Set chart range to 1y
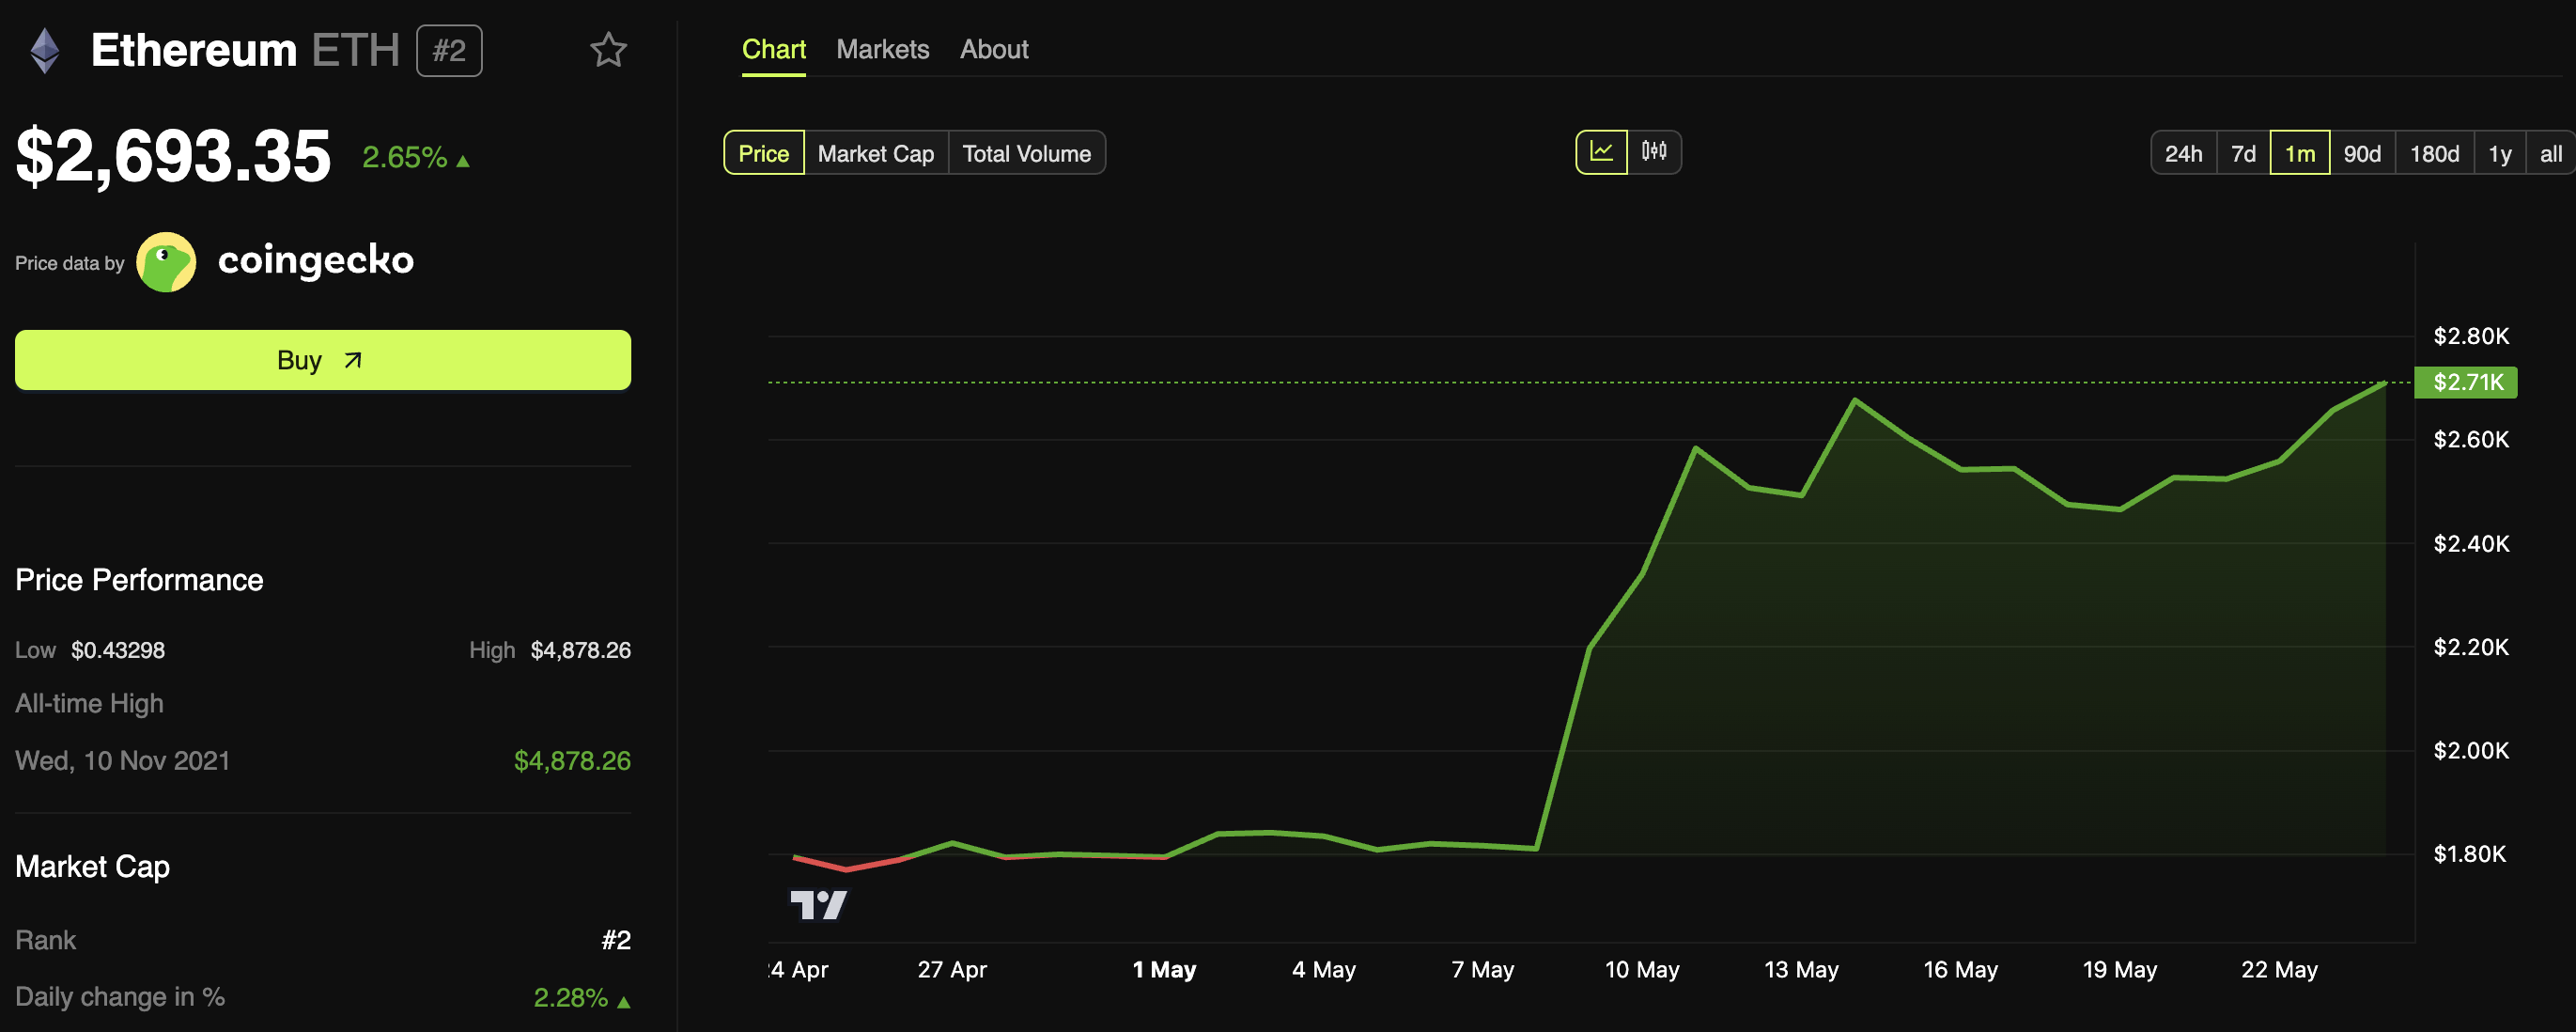2576x1032 pixels. coord(2499,153)
